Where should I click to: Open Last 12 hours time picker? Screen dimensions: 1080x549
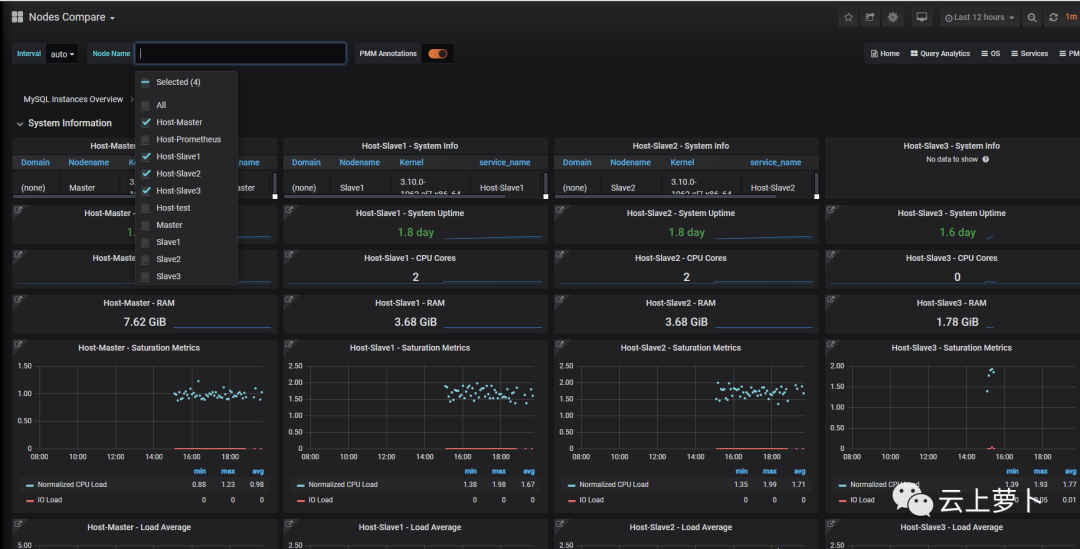pyautogui.click(x=979, y=17)
